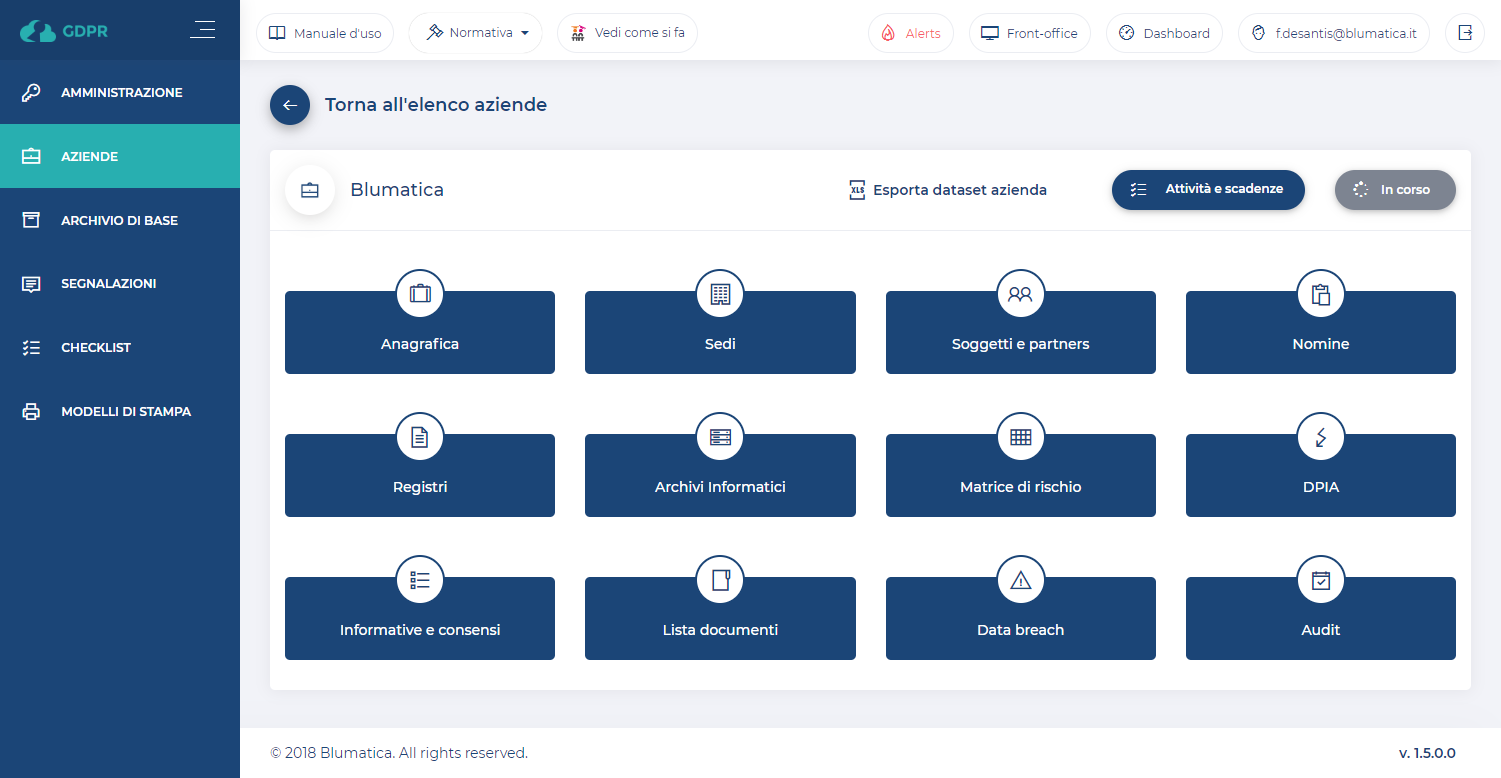The image size is (1501, 778).
Task: Open the In corso status selector
Action: 1394,190
